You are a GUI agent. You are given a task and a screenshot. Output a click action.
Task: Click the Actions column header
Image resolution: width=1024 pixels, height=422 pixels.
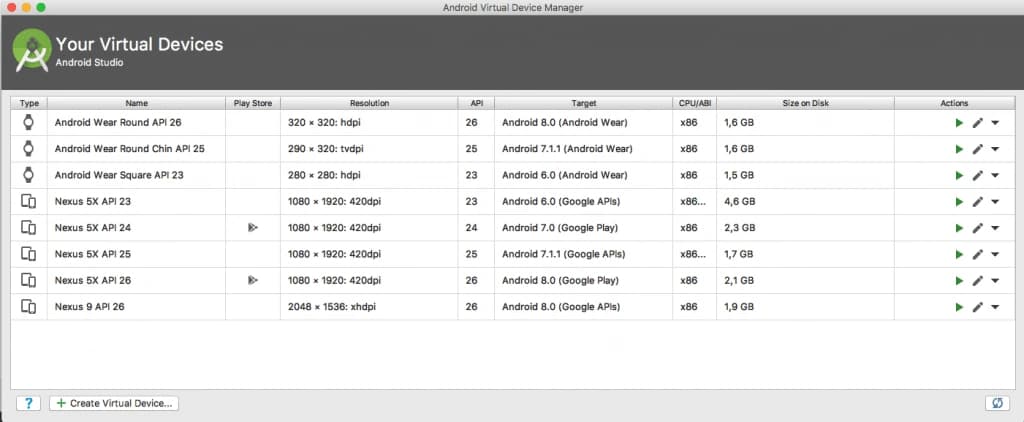(955, 103)
